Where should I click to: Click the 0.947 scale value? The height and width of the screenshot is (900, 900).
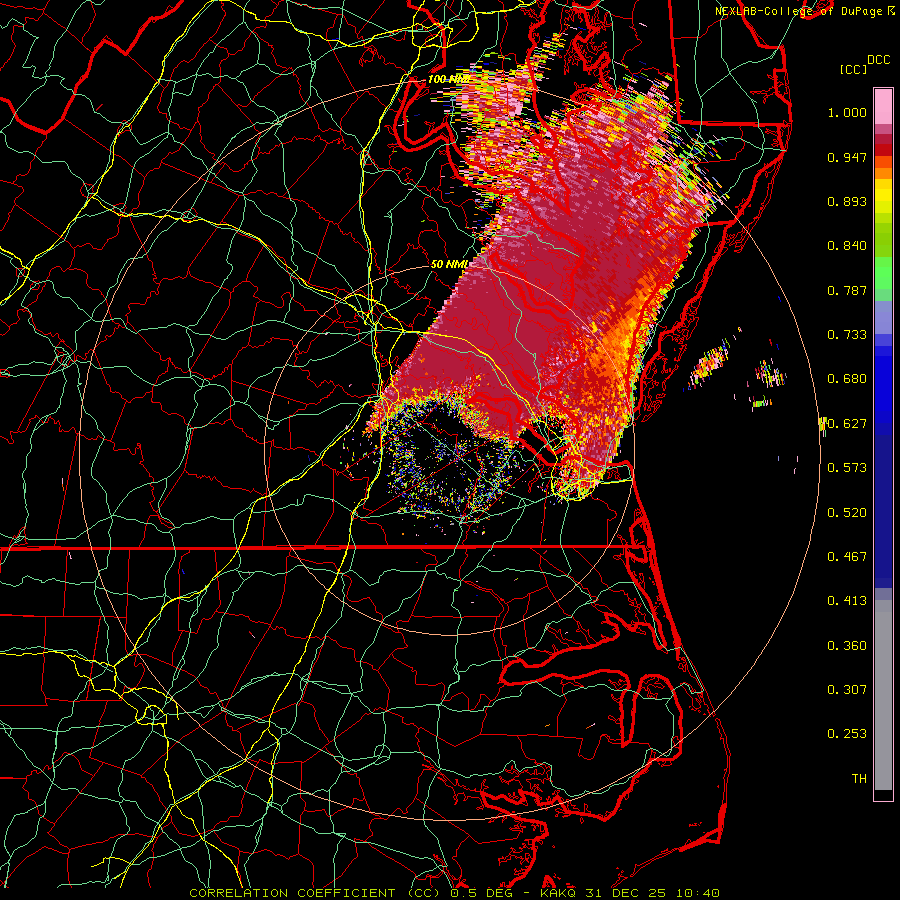click(847, 157)
